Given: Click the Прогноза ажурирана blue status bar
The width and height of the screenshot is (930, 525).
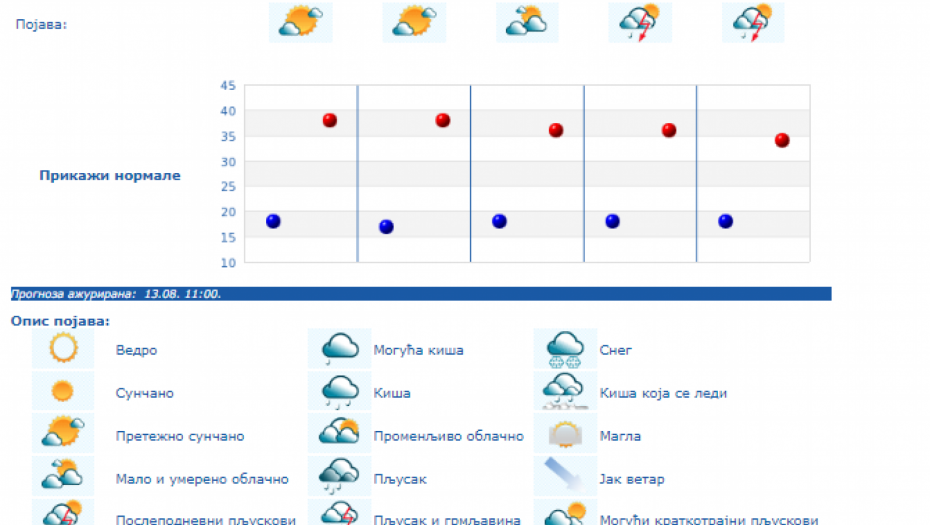Looking at the screenshot, I should click(x=420, y=294).
